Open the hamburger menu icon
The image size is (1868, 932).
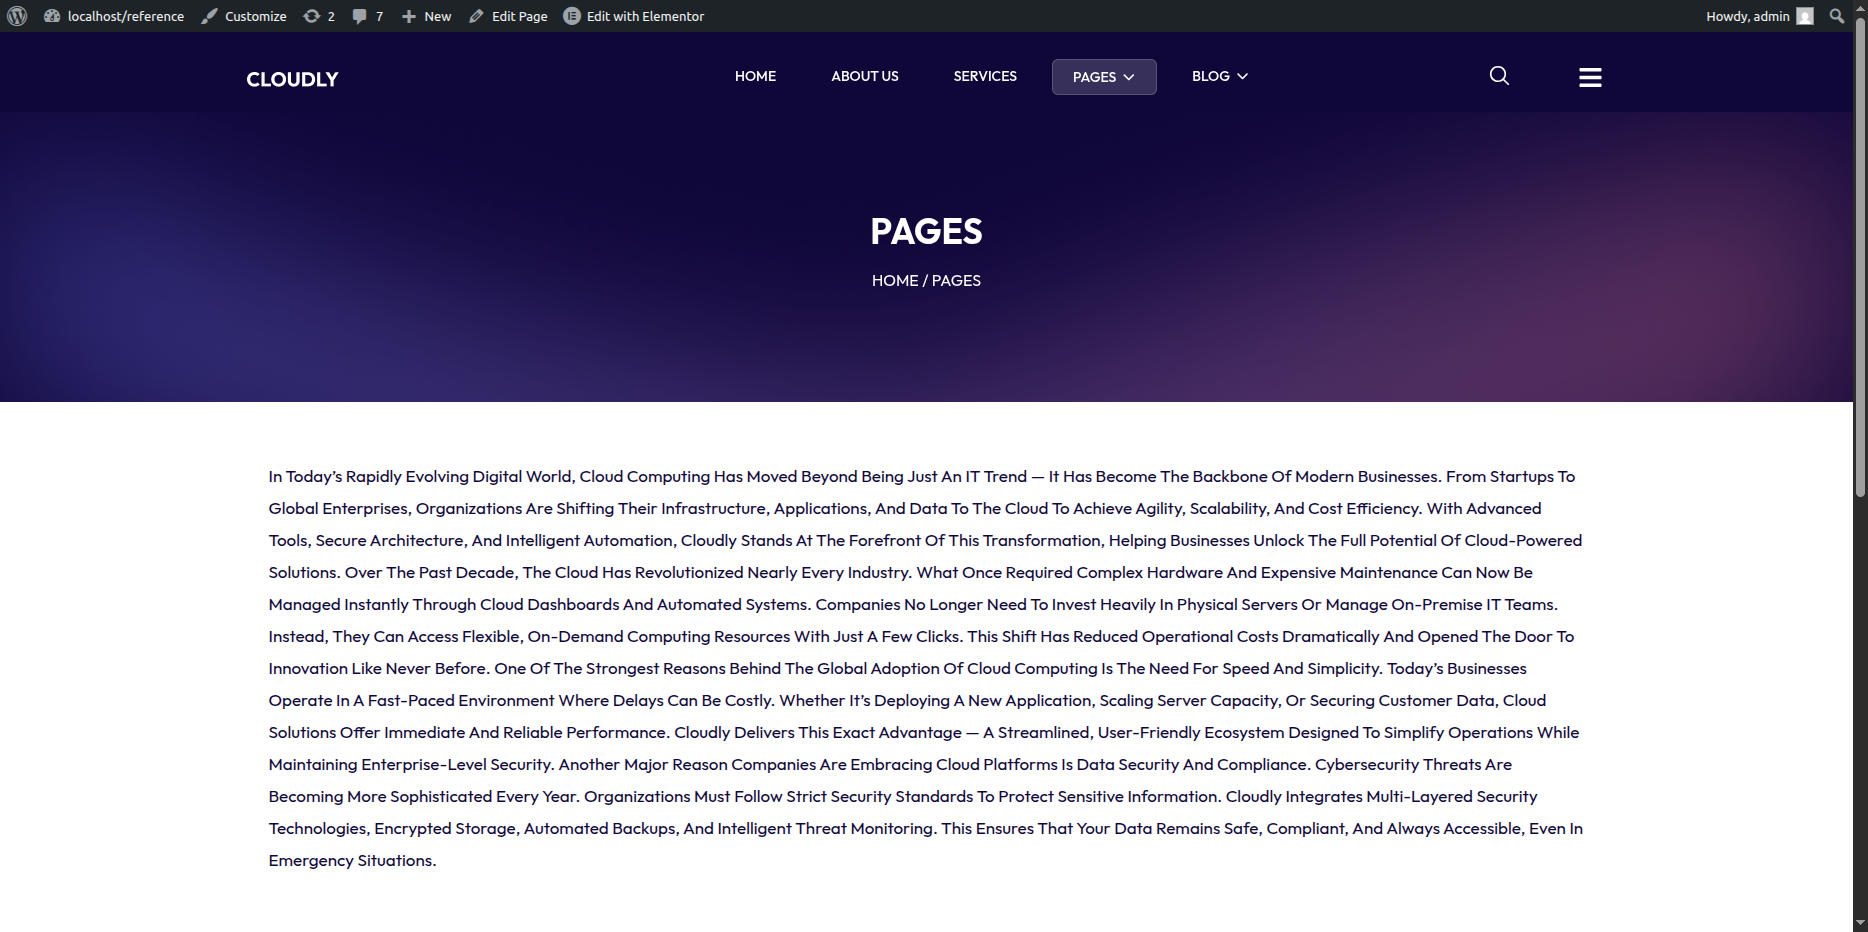1590,77
